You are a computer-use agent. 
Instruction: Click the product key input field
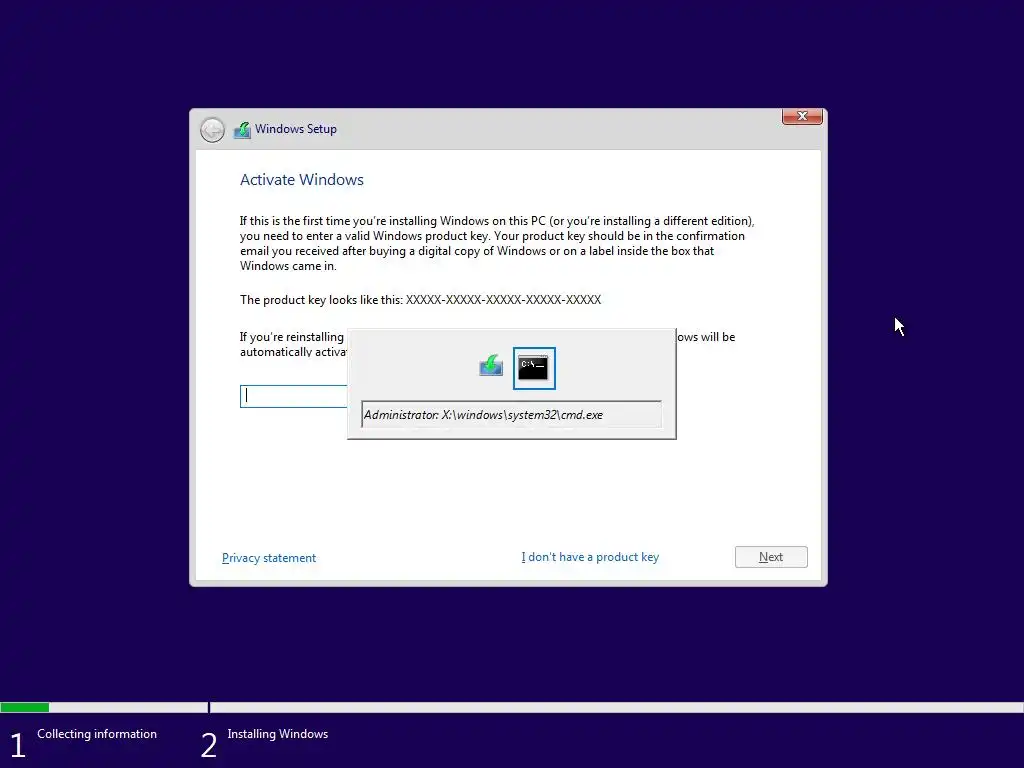click(293, 396)
